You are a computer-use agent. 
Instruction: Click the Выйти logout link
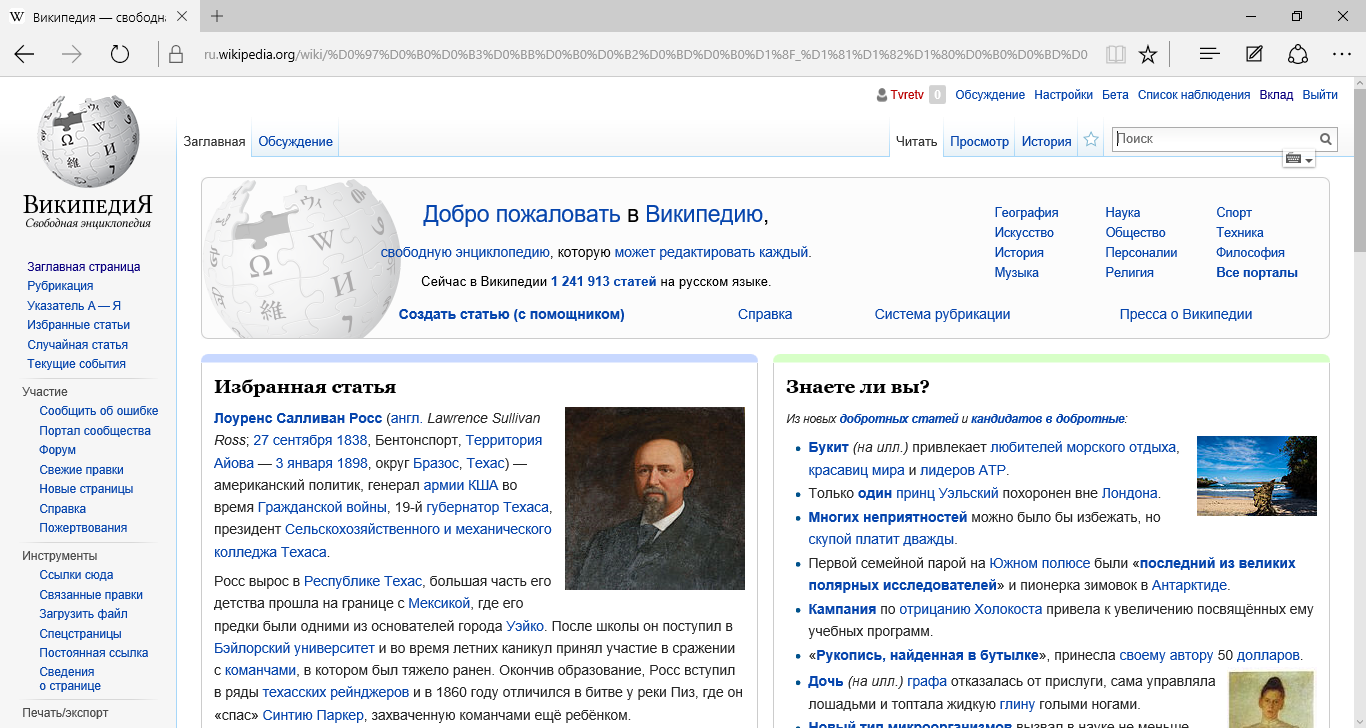click(1320, 95)
